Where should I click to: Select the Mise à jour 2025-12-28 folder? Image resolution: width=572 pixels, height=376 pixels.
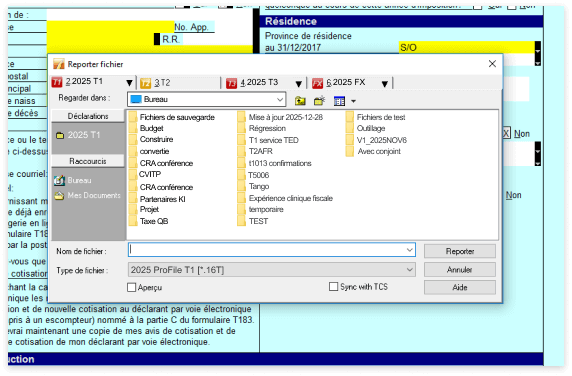[281, 117]
